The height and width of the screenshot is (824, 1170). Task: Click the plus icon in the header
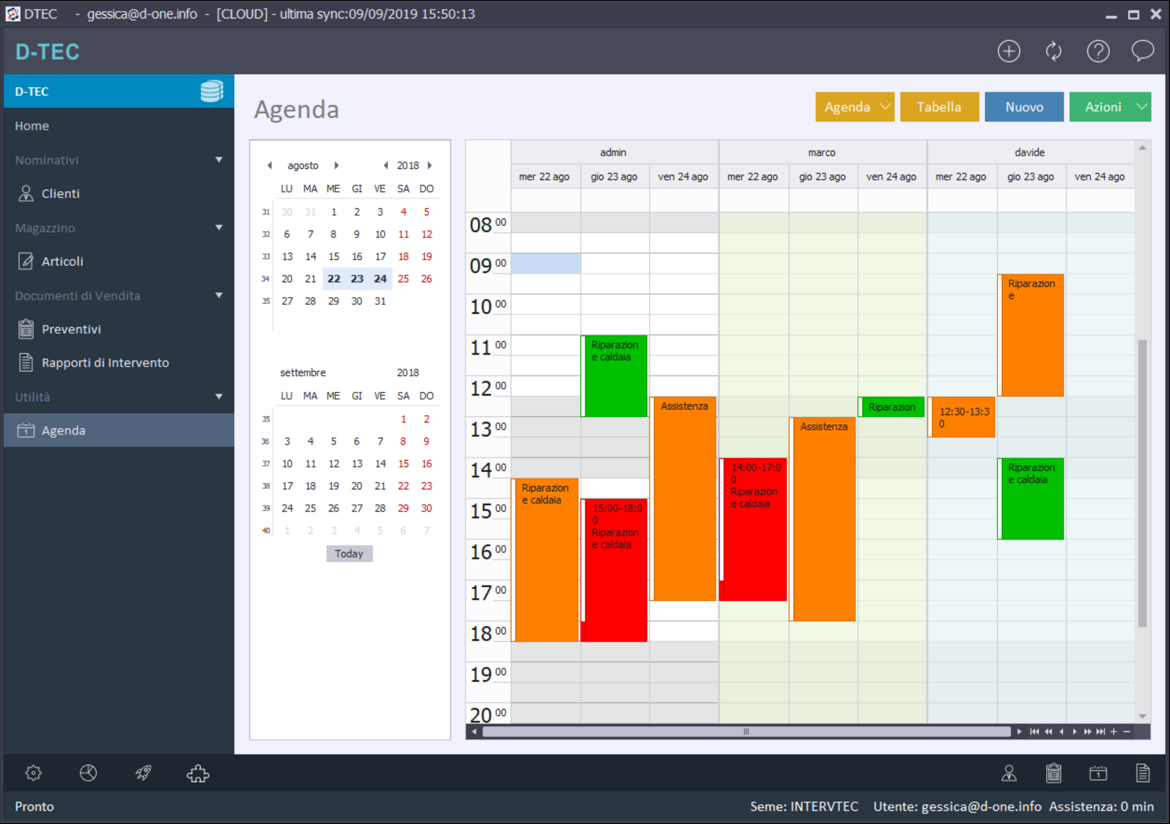(x=1008, y=51)
